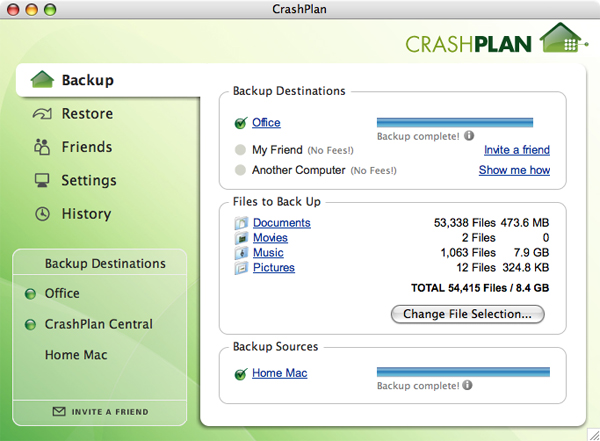This screenshot has width=600, height=441.
Task: Select the Another Computer radio button
Action: coord(240,171)
